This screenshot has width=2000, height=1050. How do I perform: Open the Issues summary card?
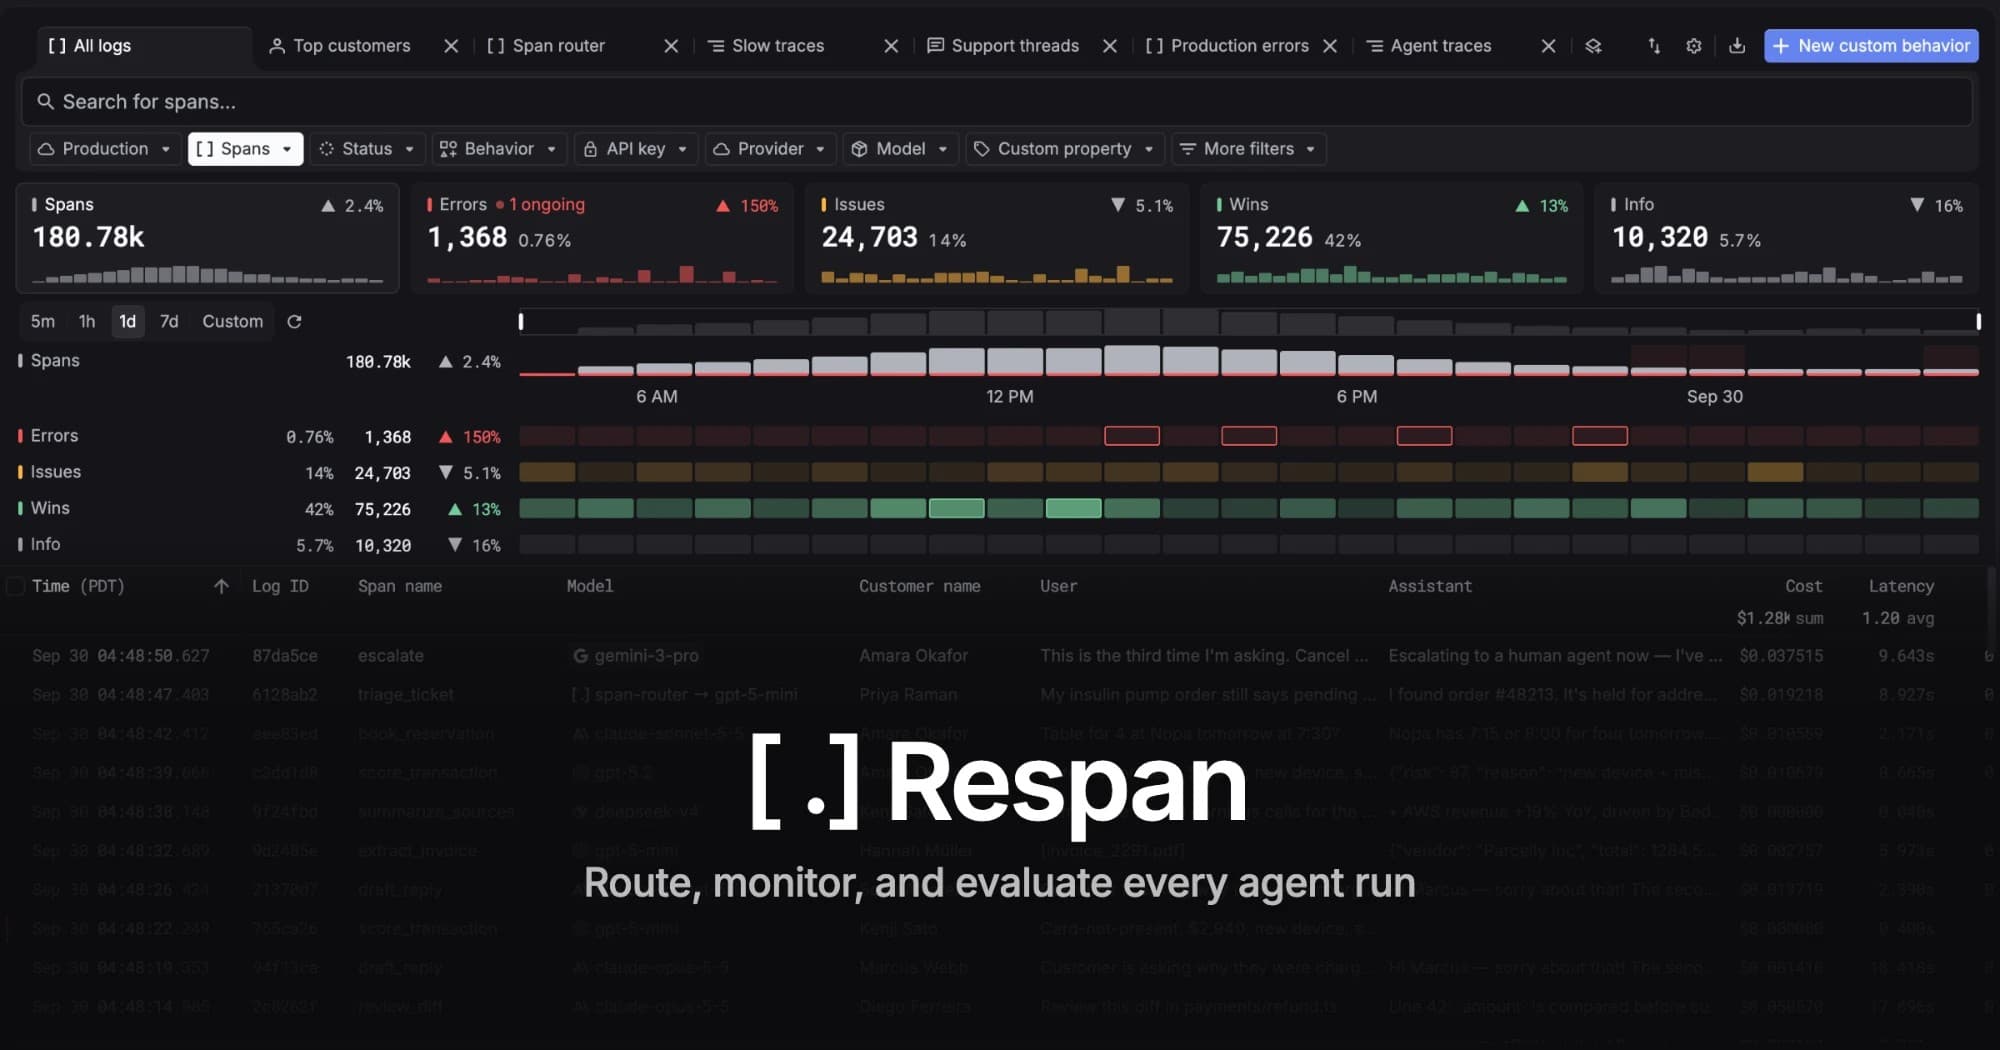click(x=997, y=238)
